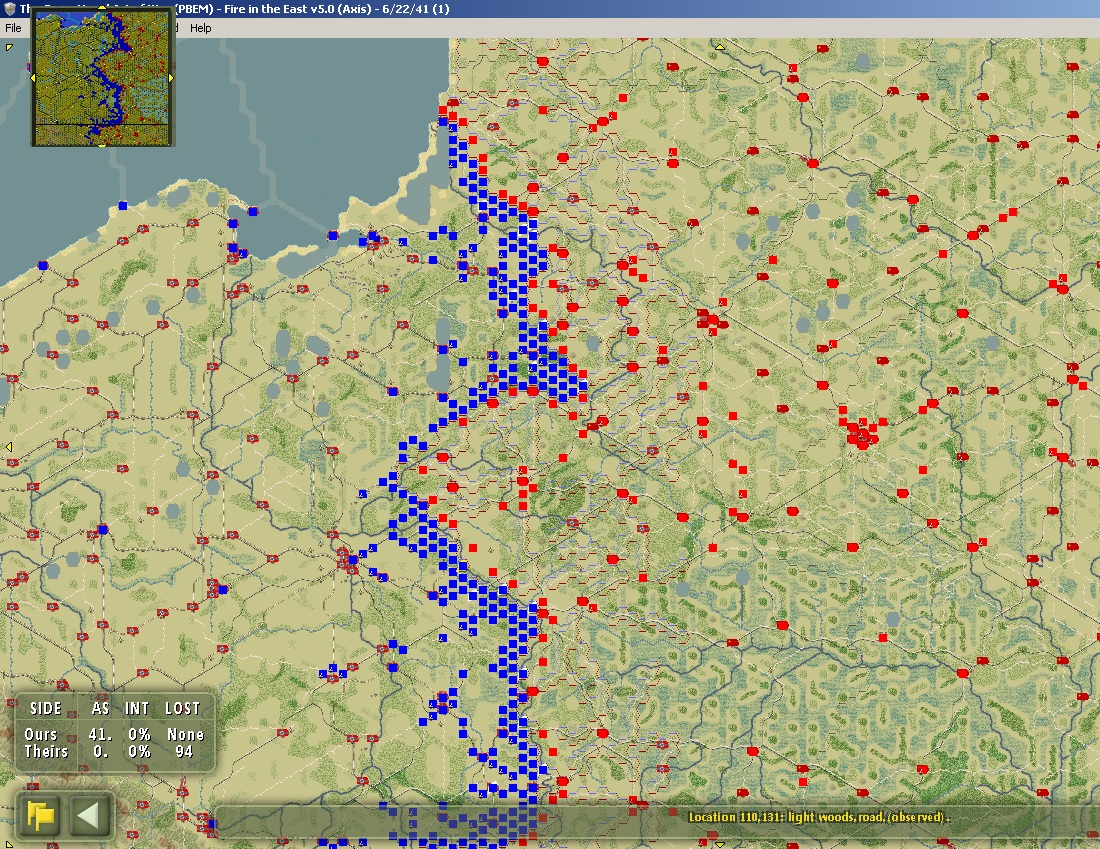
Task: Click the top-left corner map scroll arrow
Action: point(8,46)
